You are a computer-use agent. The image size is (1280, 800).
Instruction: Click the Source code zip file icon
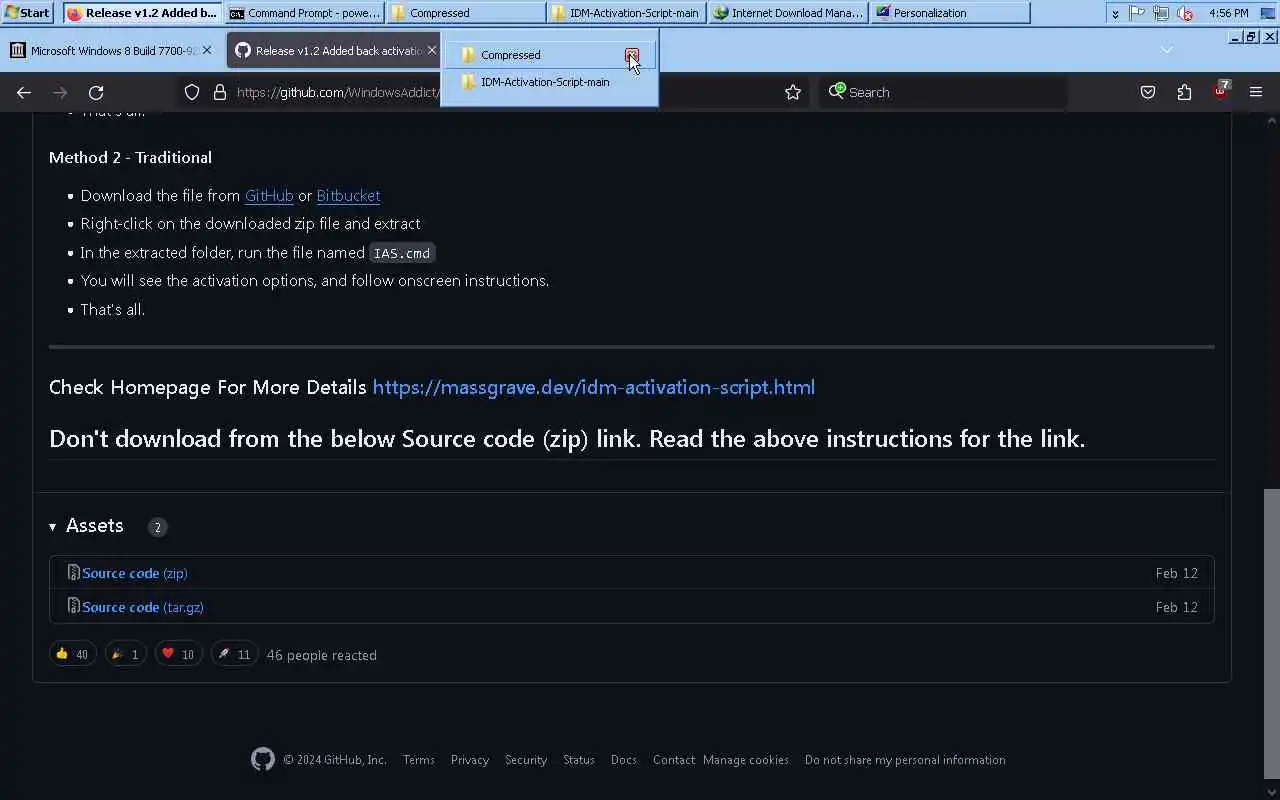tap(73, 573)
